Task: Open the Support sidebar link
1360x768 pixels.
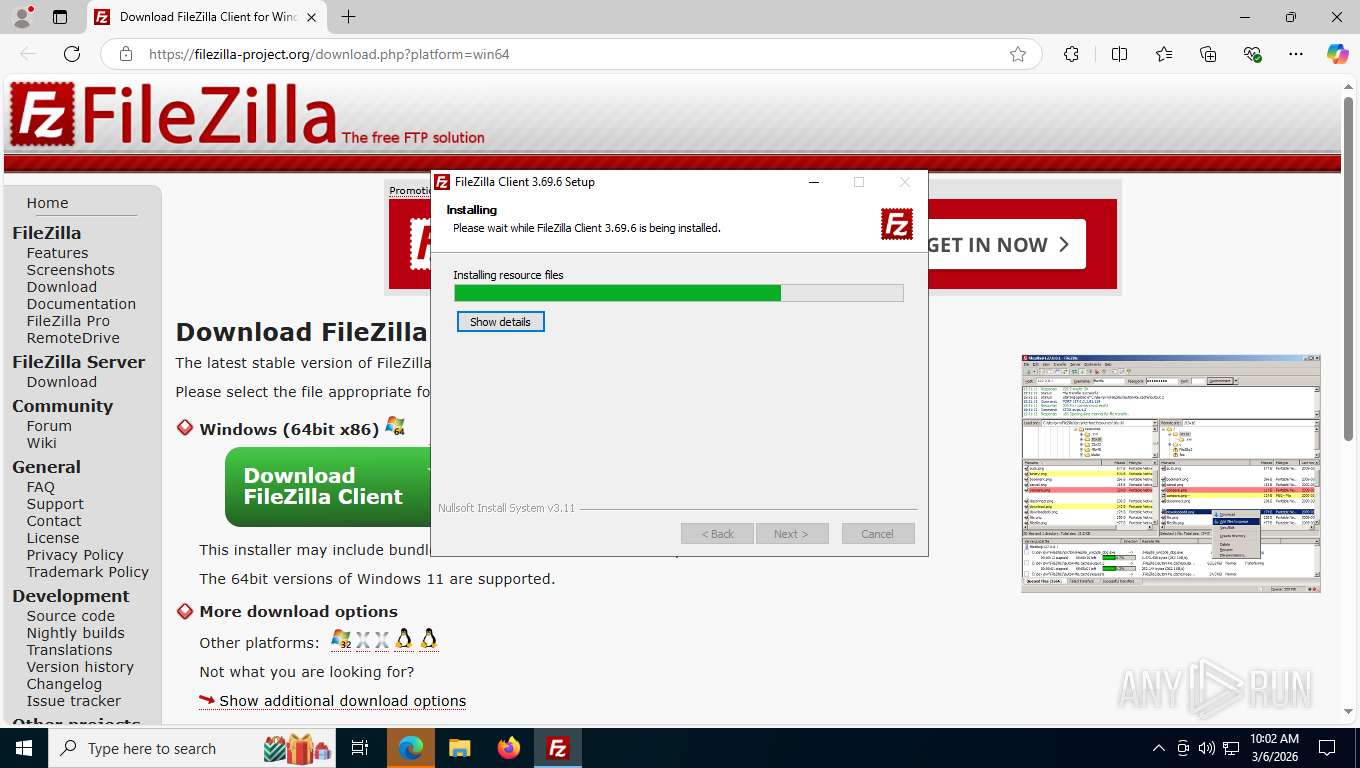Action: tap(55, 504)
